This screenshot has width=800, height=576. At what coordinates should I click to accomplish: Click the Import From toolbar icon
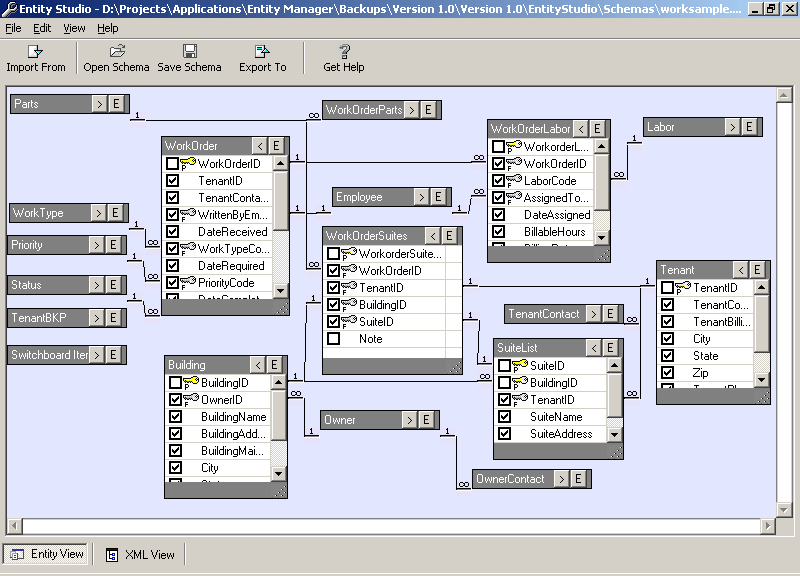click(x=36, y=51)
